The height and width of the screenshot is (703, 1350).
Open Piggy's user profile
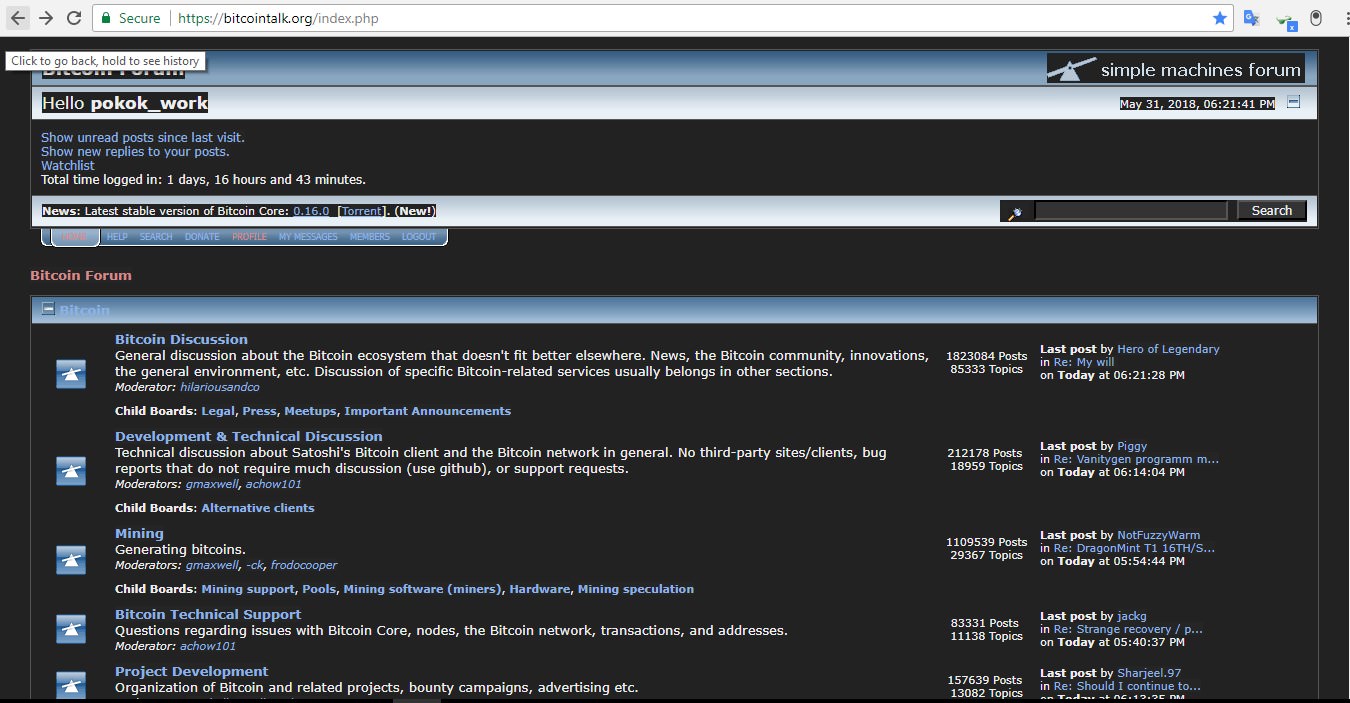coord(1132,446)
